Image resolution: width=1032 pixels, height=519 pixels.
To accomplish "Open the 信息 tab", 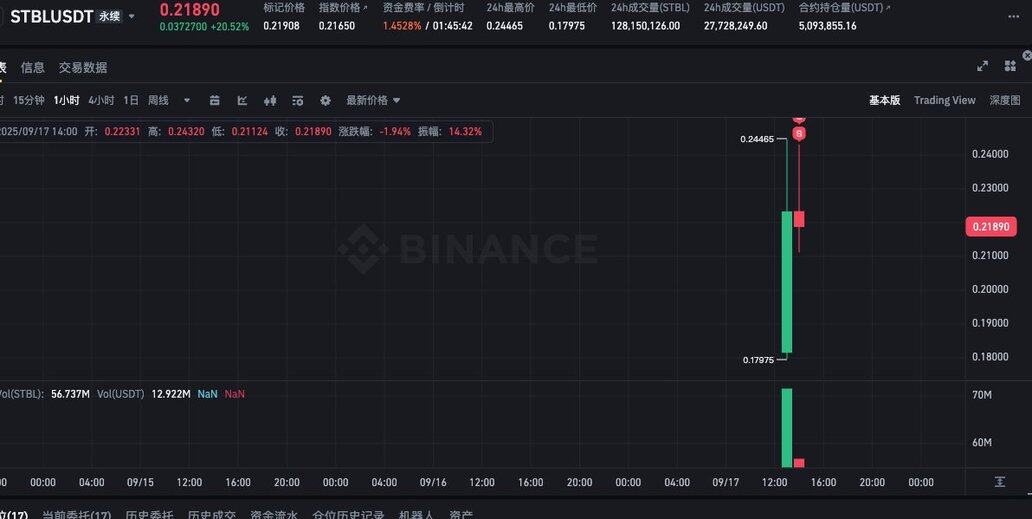I will (x=32, y=67).
